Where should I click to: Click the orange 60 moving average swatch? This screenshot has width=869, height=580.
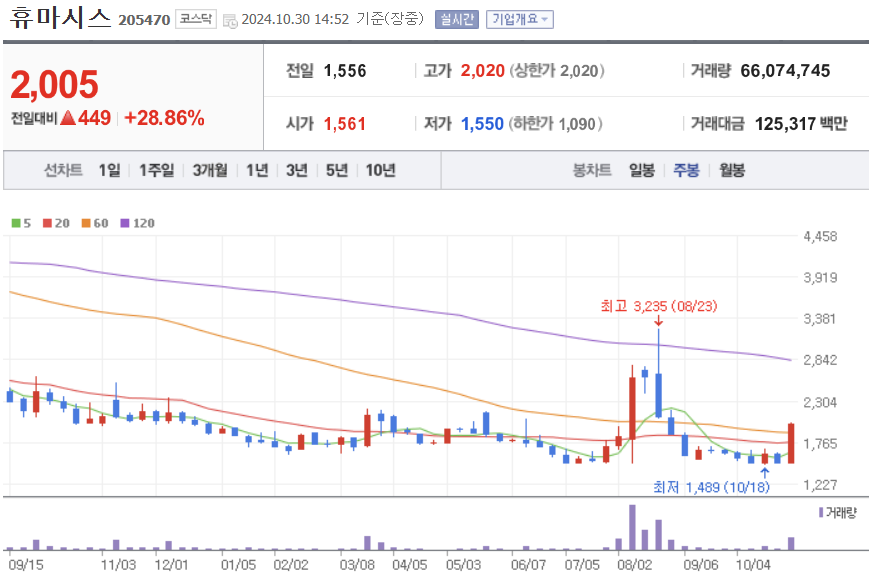click(x=86, y=223)
